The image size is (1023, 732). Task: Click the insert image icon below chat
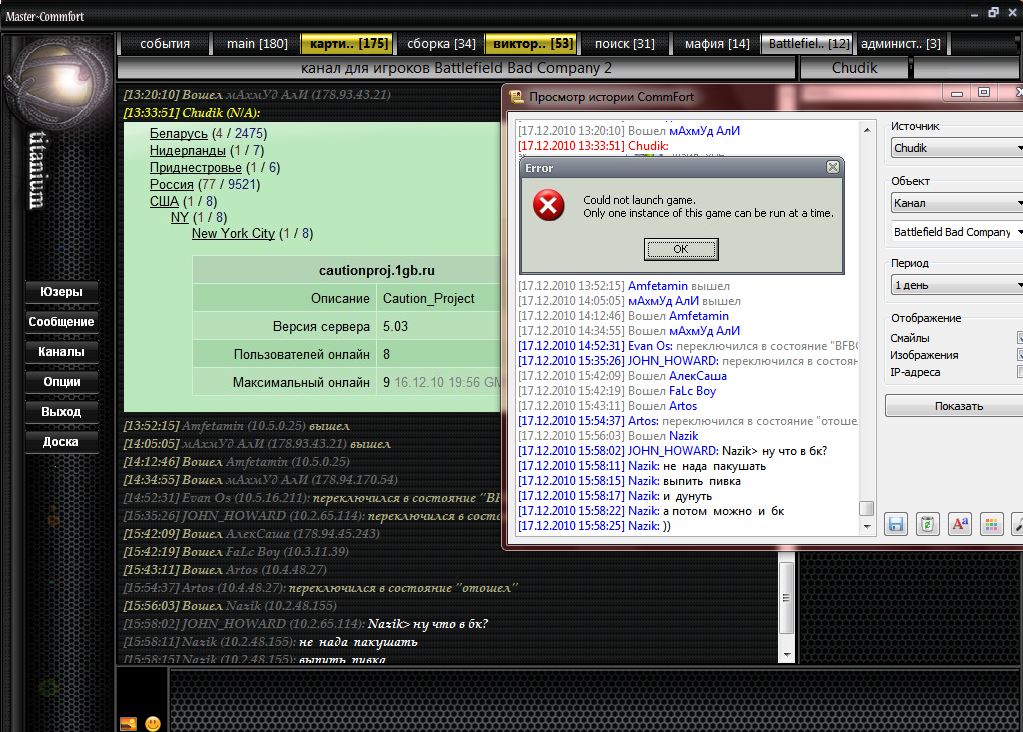pyautogui.click(x=128, y=723)
